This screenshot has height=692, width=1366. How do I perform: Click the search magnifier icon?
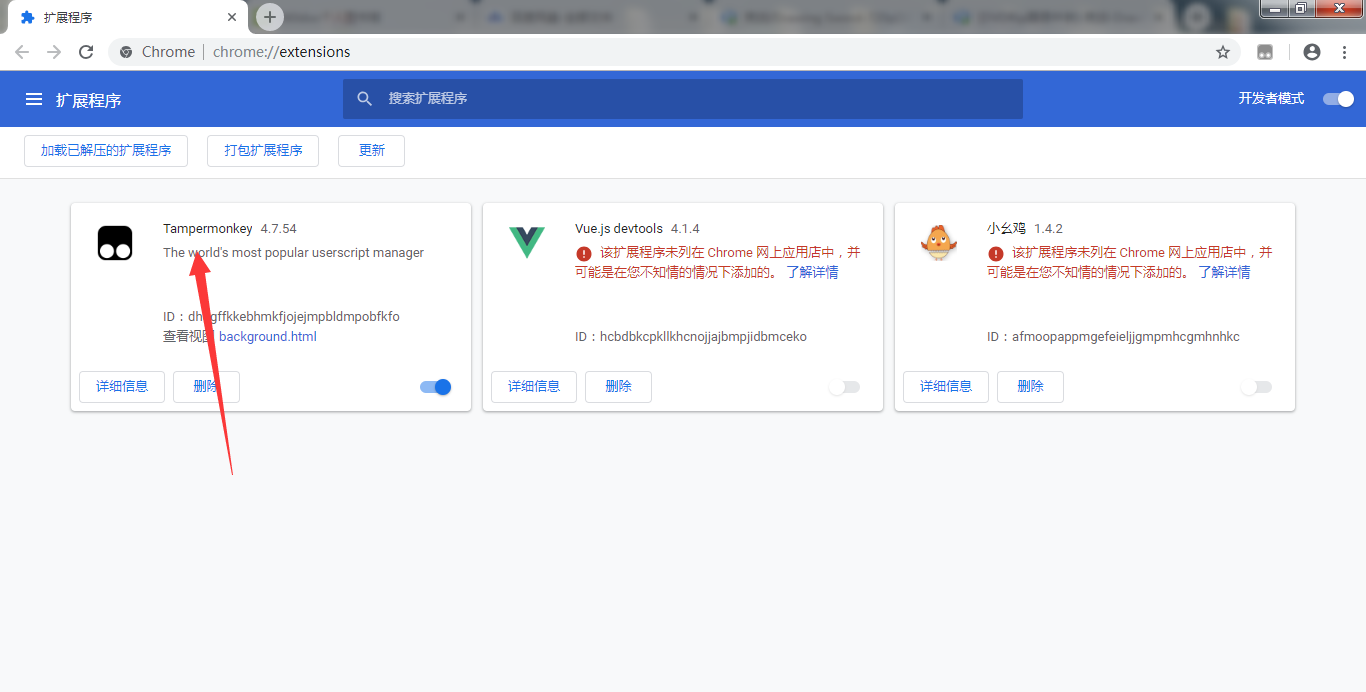tap(365, 98)
